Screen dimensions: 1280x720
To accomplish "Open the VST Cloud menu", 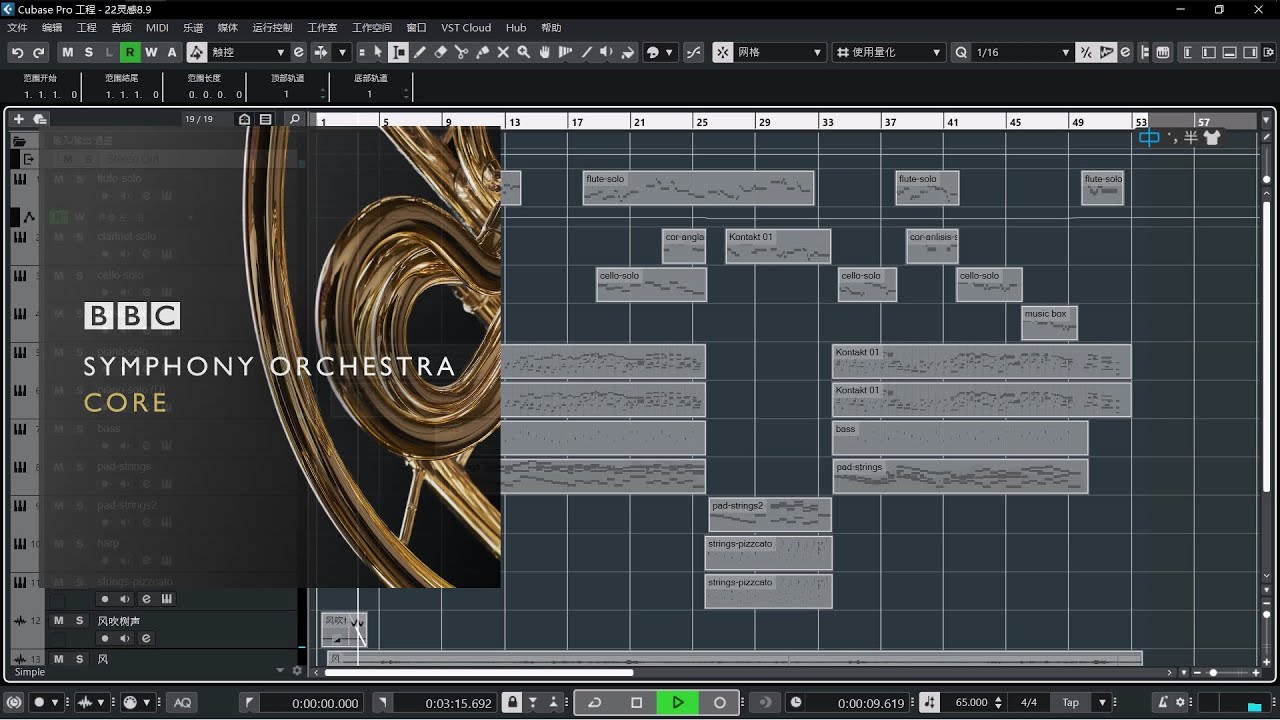I will [466, 28].
